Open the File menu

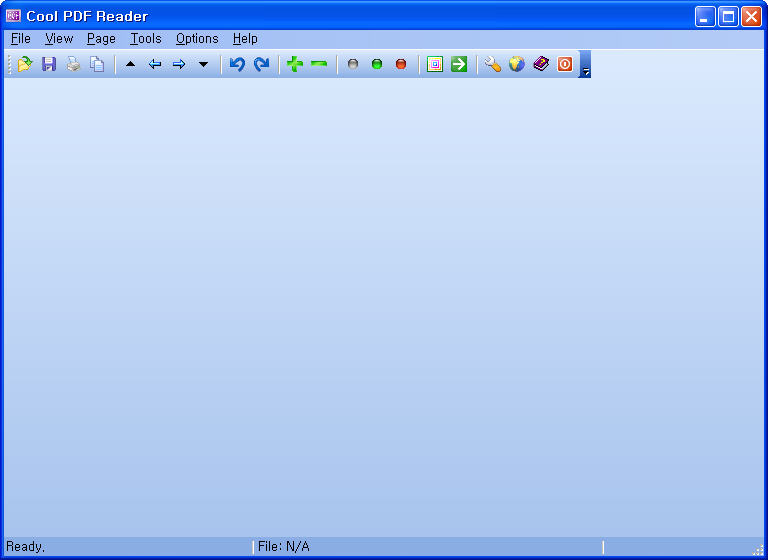pos(21,39)
